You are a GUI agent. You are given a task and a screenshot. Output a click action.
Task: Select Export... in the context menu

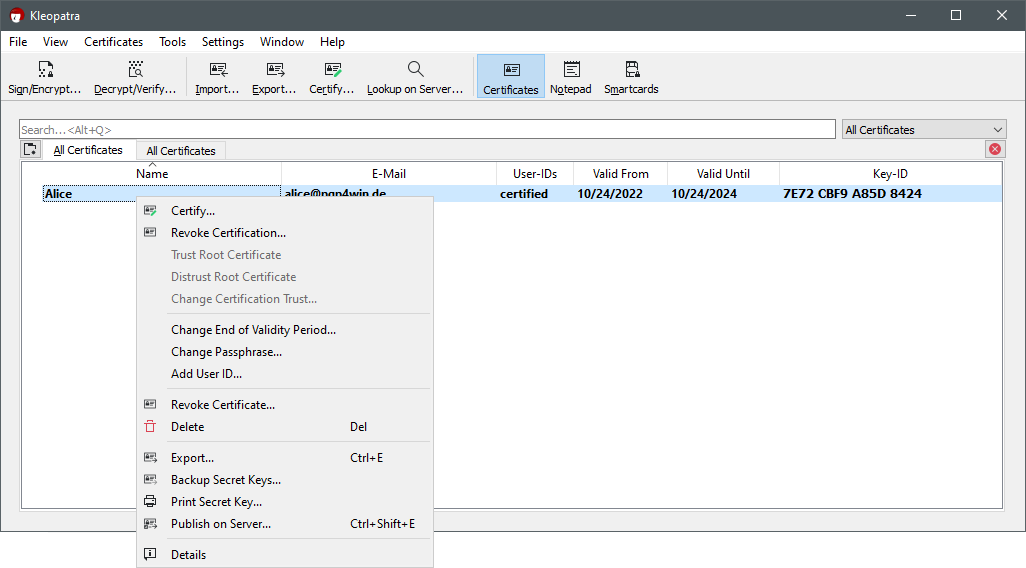pos(285,458)
